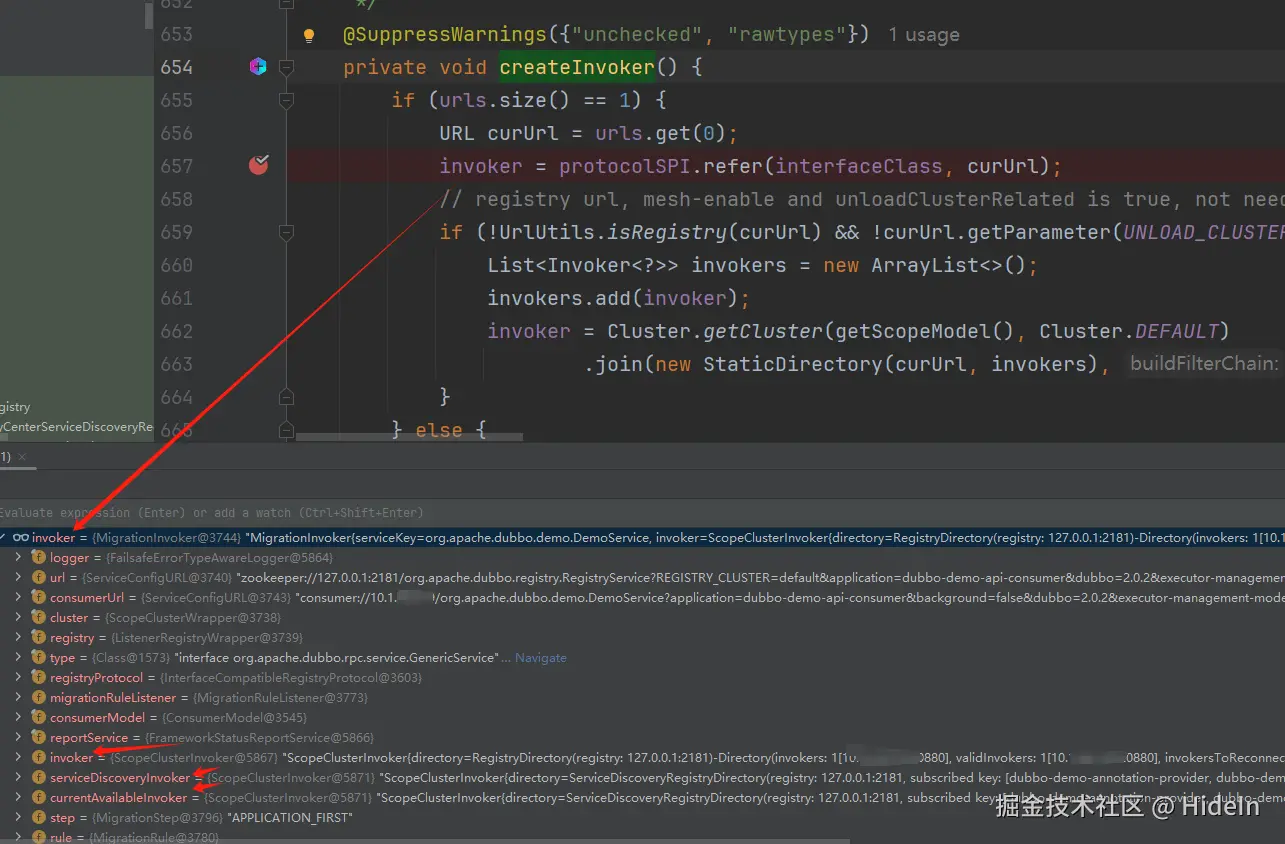Viewport: 1285px width, 844px height.
Task: Click protocolSPI.refer call on line 657
Action: coord(662,166)
